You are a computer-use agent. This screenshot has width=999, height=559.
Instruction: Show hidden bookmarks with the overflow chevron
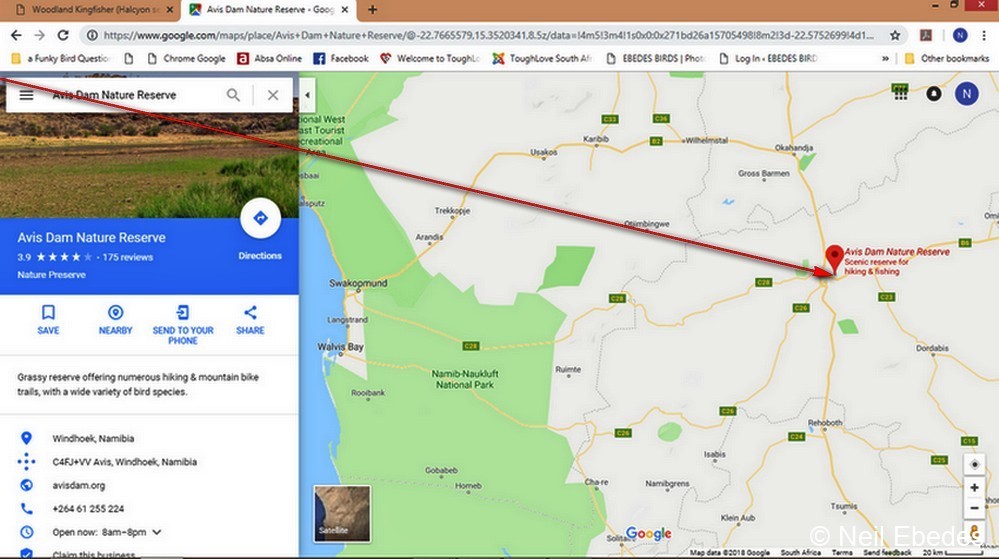(x=886, y=59)
